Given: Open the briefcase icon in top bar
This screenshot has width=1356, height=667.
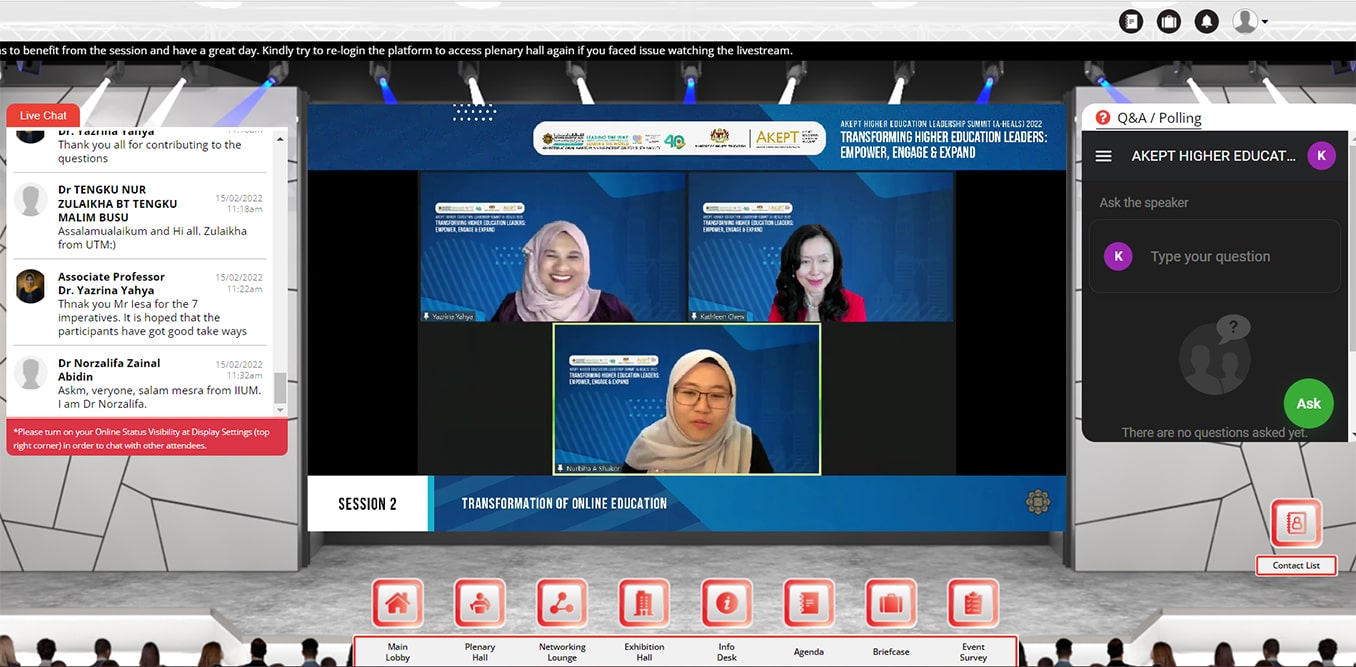Looking at the screenshot, I should tap(1169, 21).
